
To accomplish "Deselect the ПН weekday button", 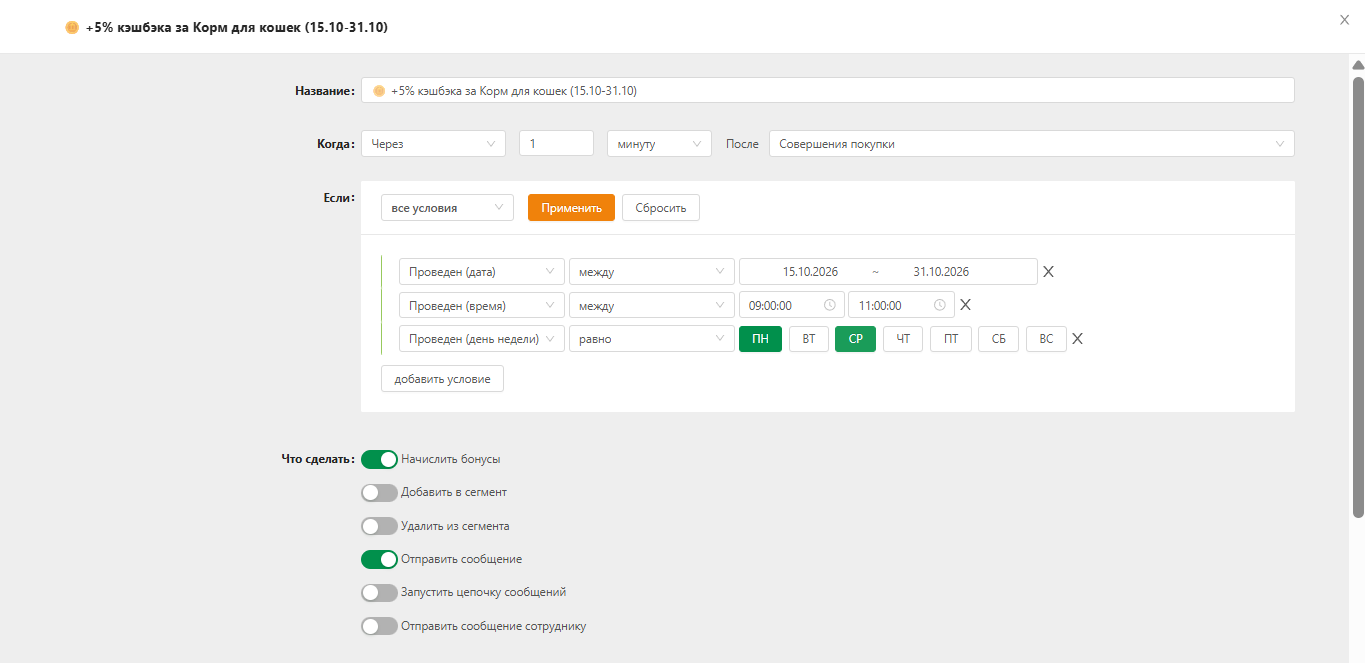I will [x=760, y=339].
